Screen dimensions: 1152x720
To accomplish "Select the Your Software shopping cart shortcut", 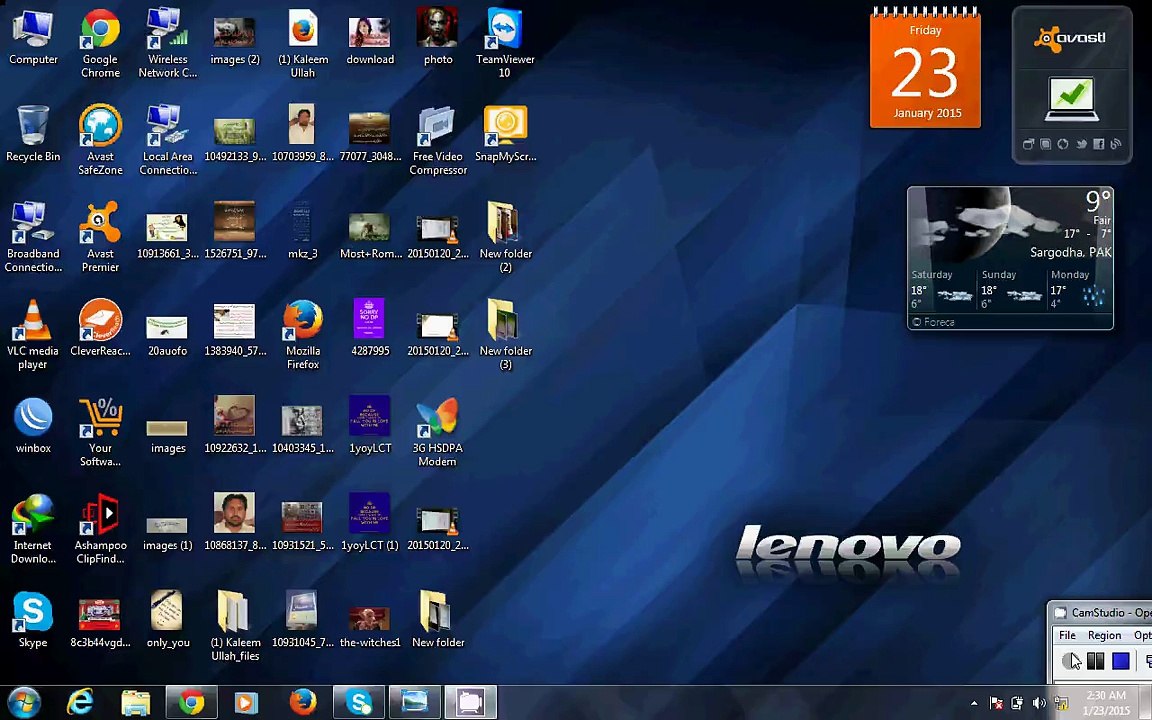I will (x=101, y=432).
